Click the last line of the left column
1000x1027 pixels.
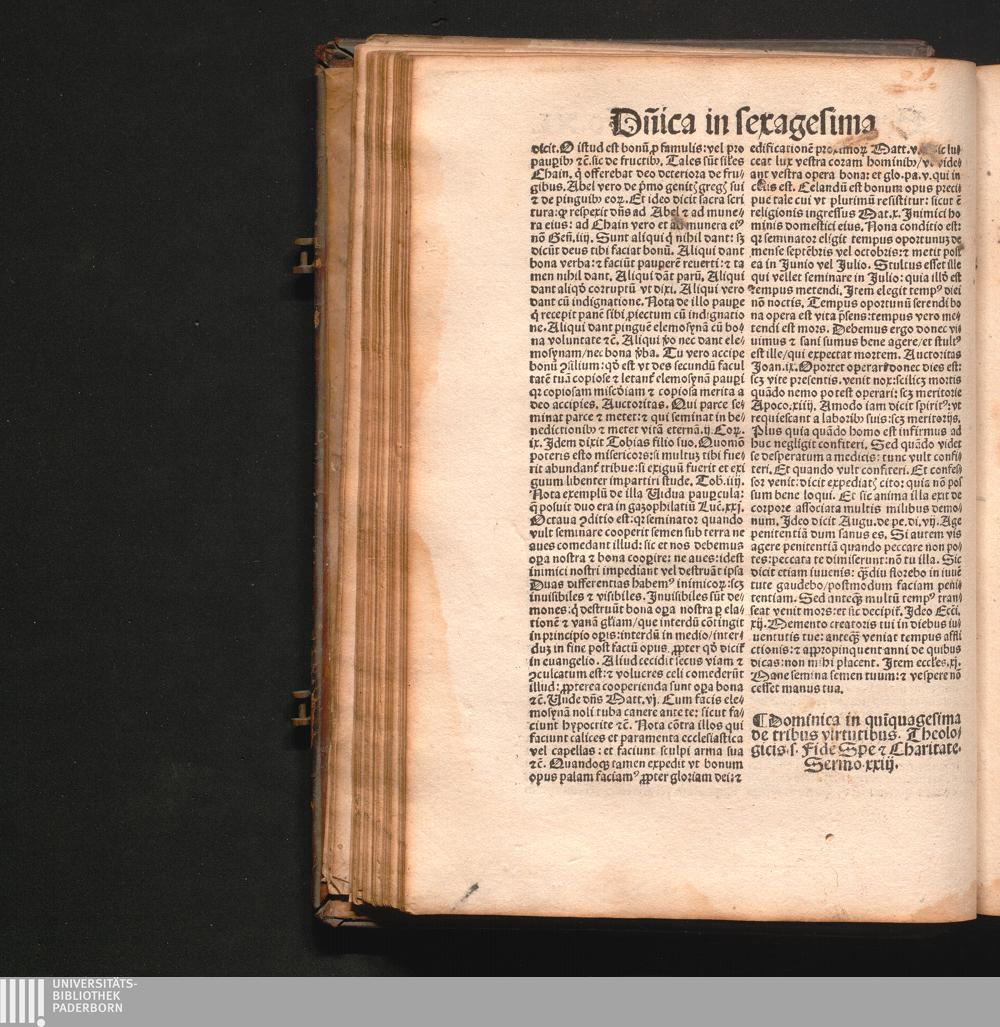pos(636,778)
